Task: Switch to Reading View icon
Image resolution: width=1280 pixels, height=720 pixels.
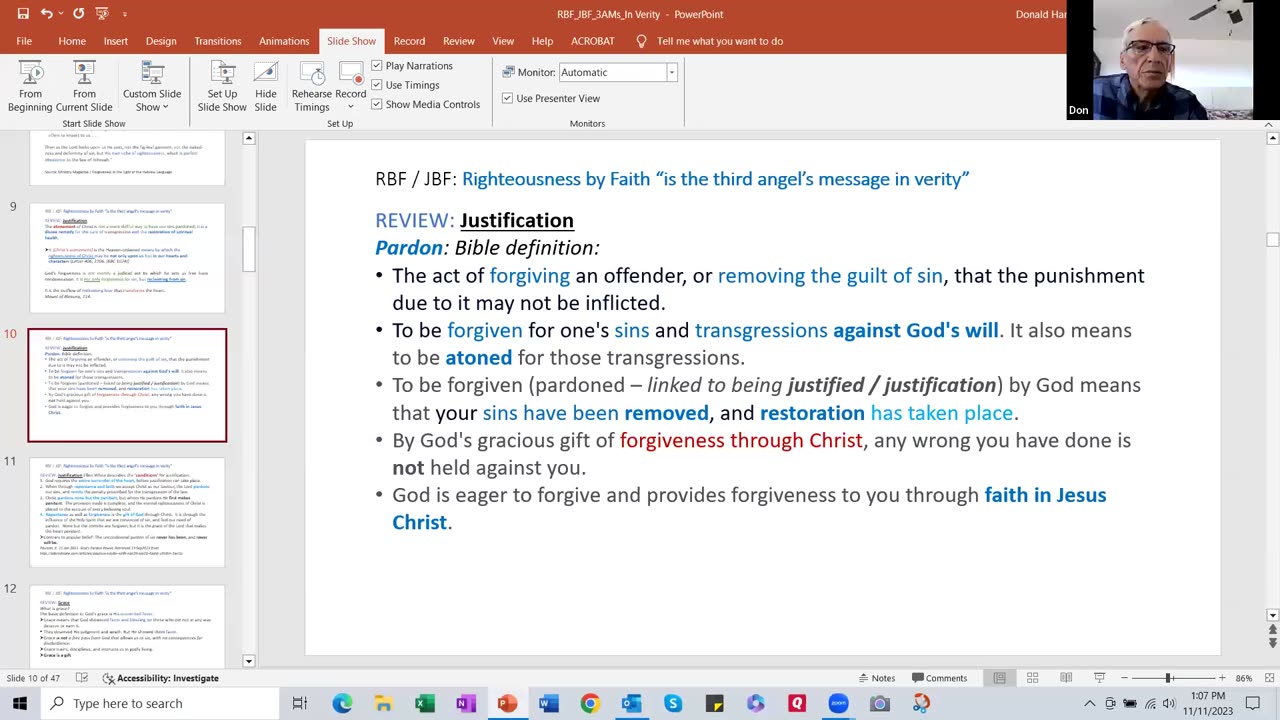Action: (1066, 678)
